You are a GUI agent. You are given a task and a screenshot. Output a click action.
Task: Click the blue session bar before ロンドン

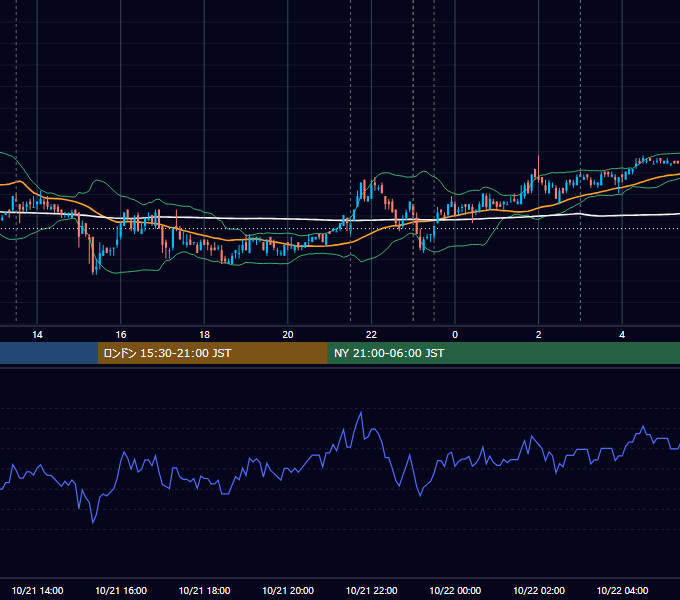click(49, 353)
